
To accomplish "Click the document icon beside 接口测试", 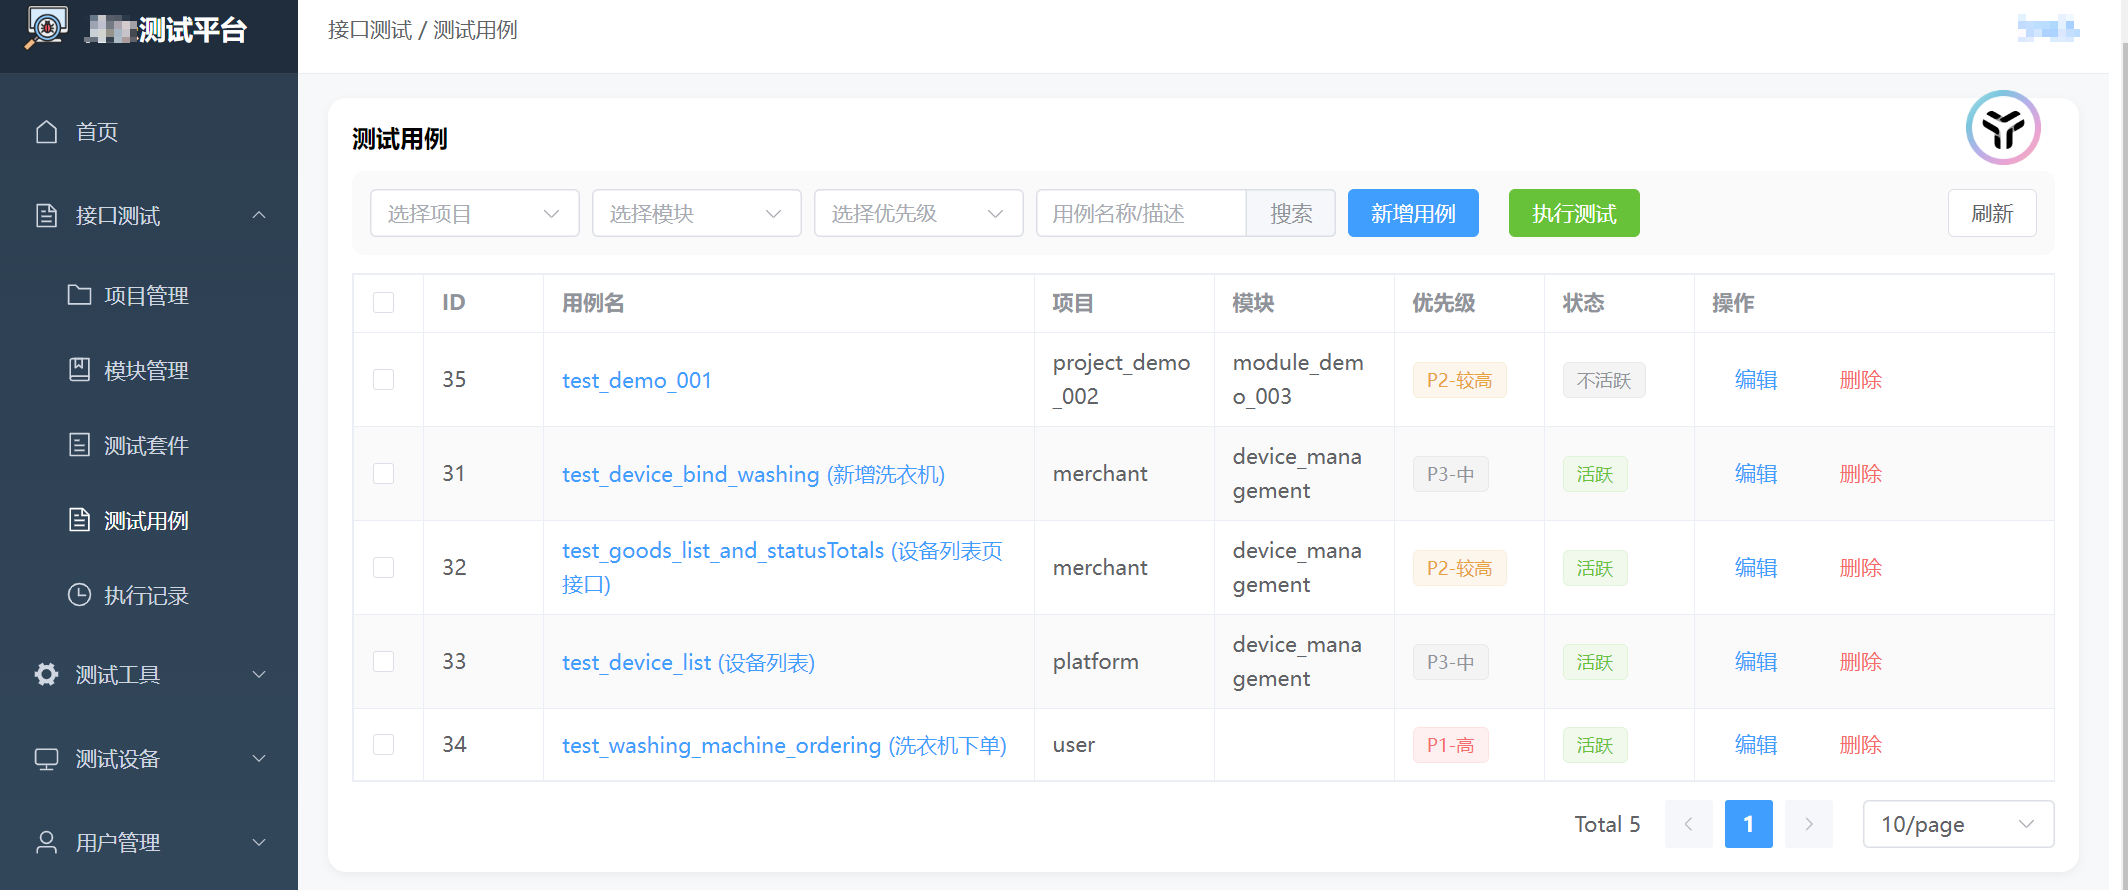I will click(47, 215).
